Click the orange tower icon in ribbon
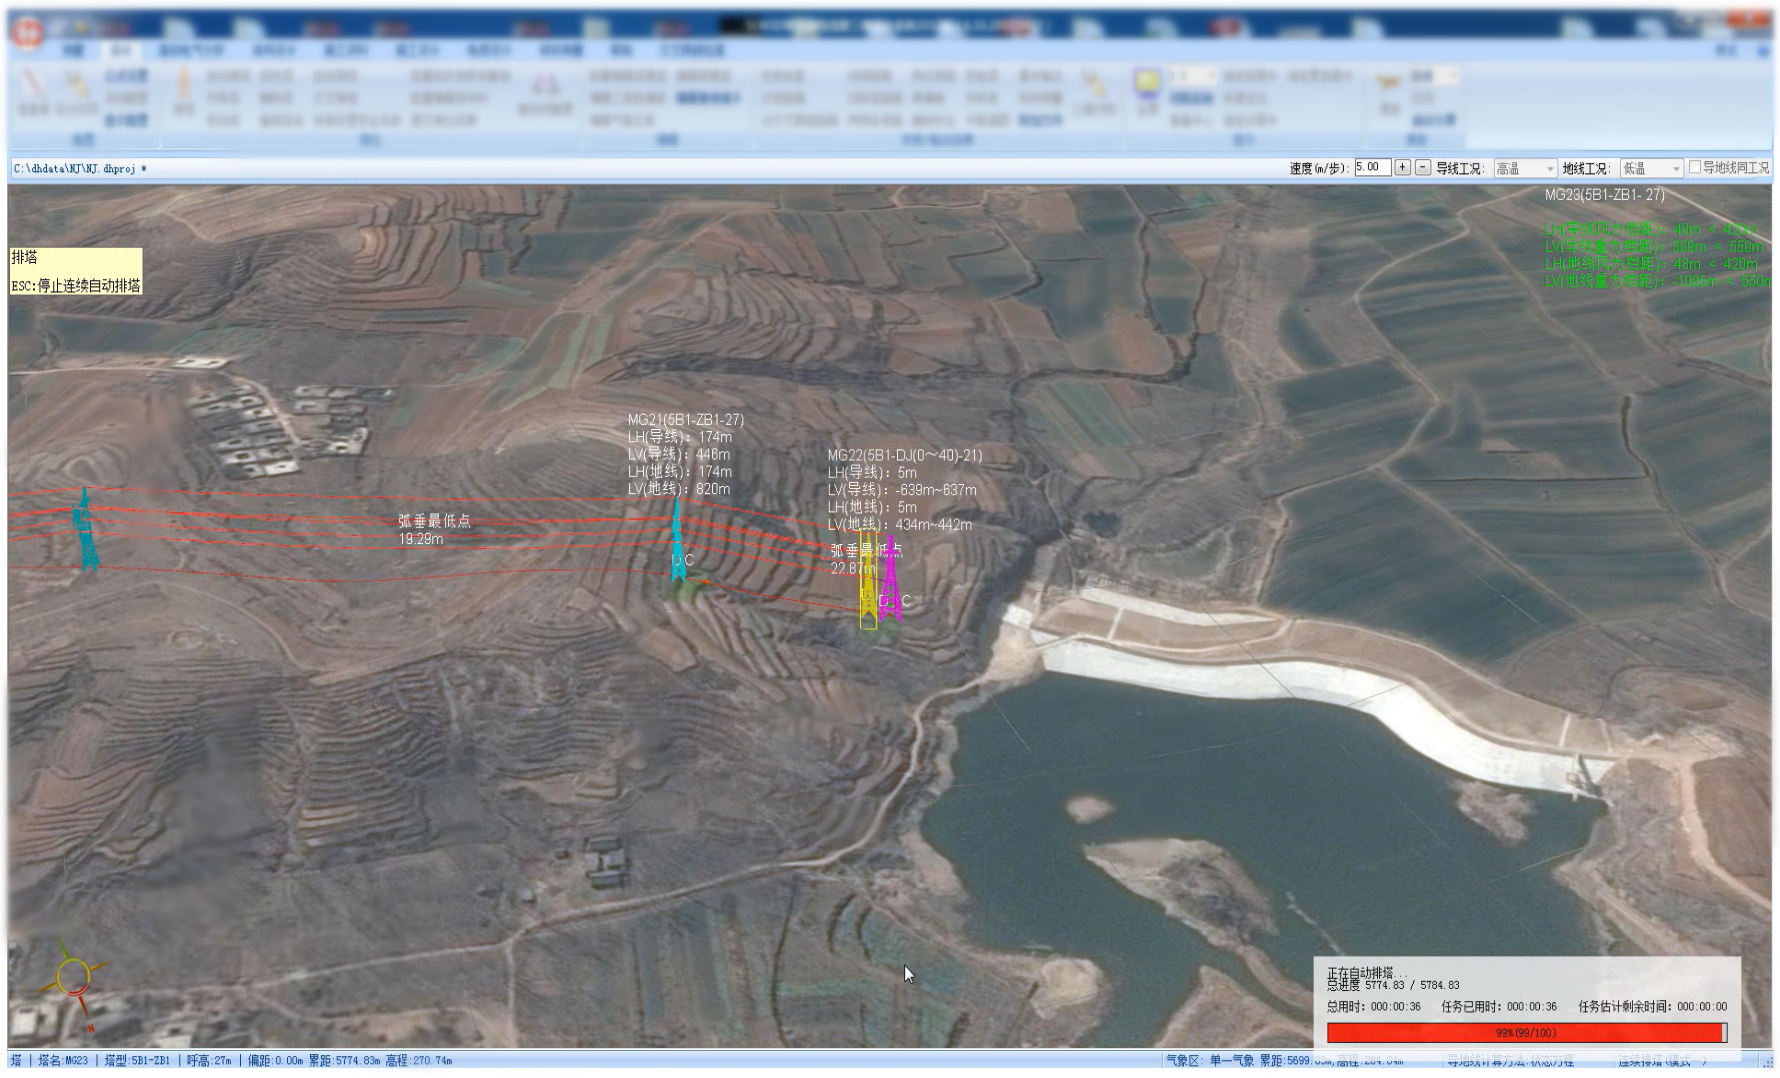Image resolution: width=1780 pixels, height=1078 pixels. coord(183,84)
